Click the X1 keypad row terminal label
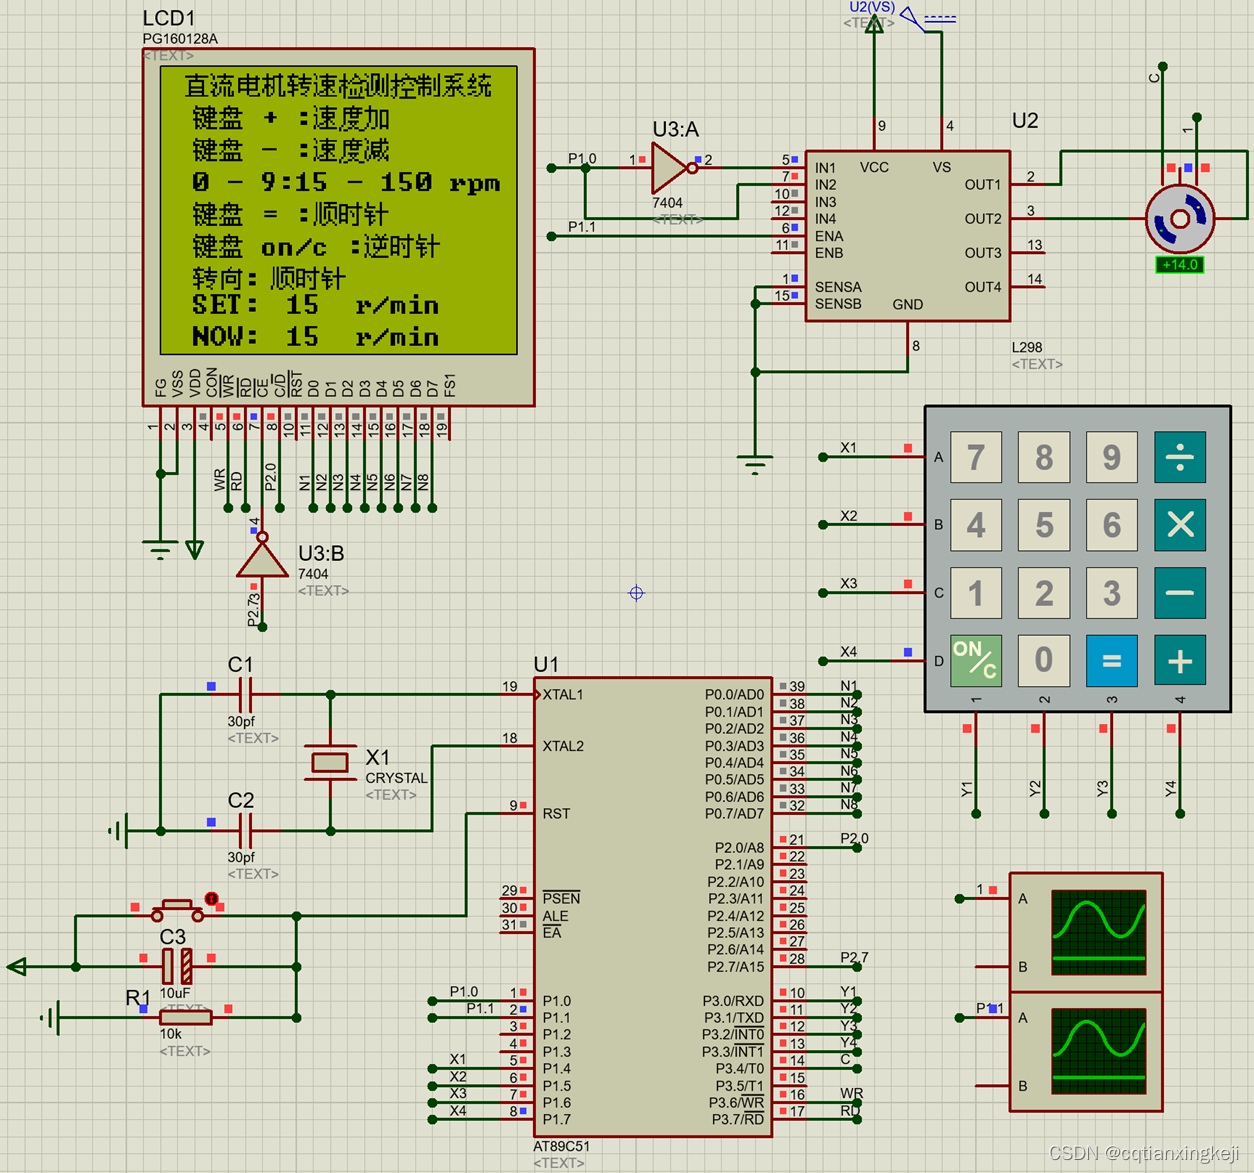Viewport: 1254px width, 1173px height. pyautogui.click(x=849, y=447)
